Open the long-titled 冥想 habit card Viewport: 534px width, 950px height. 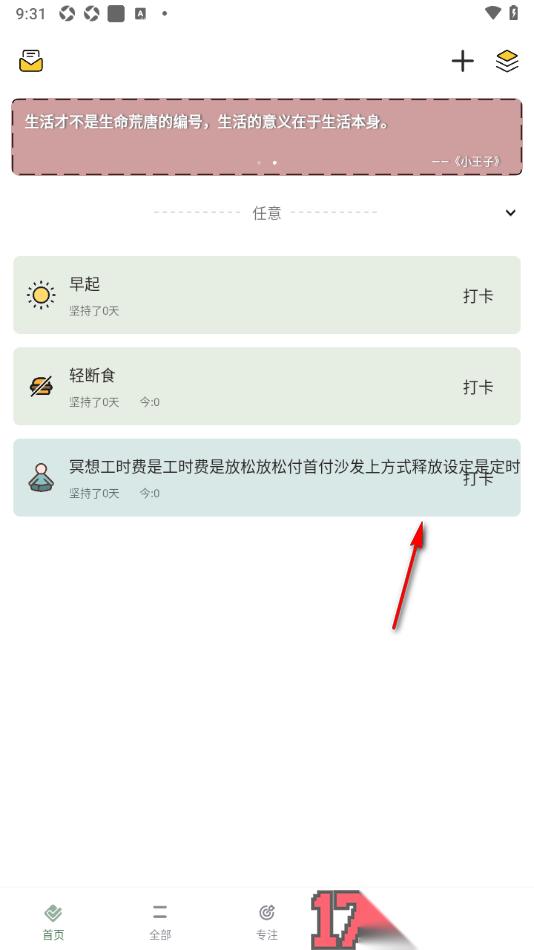[x=267, y=477]
